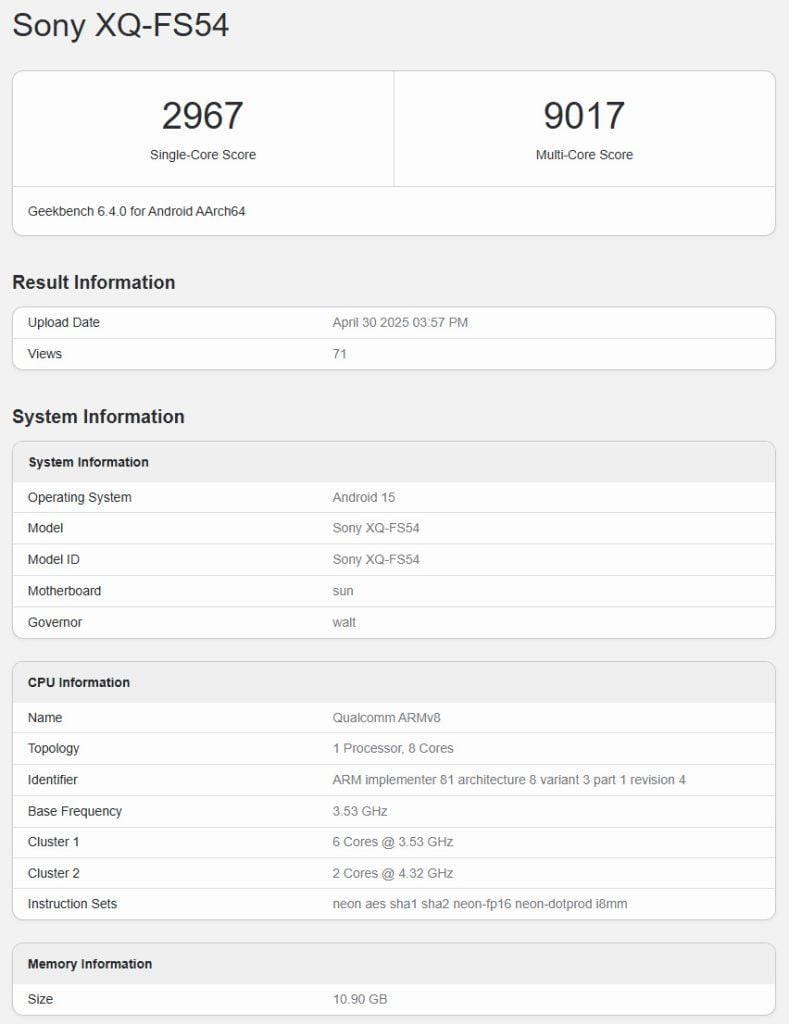Click the Governor value walt
Viewport: 789px width, 1024px height.
344,622
